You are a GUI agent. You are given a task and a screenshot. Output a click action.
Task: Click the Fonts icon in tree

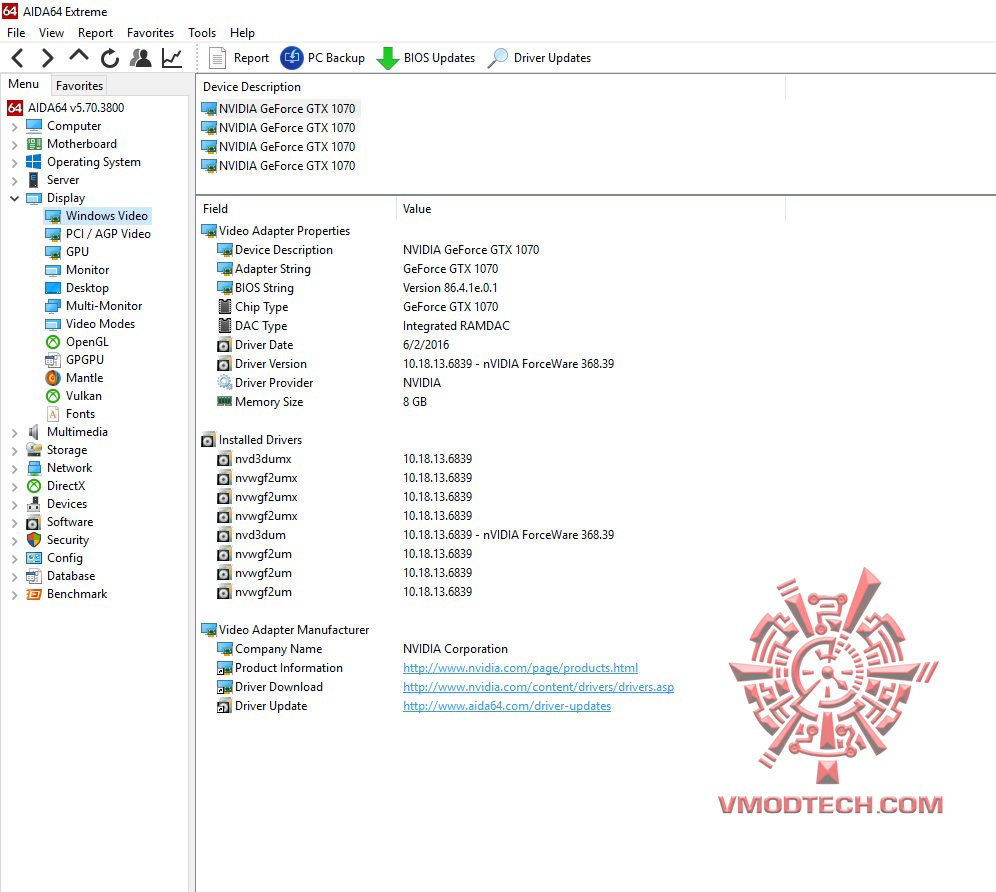53,414
